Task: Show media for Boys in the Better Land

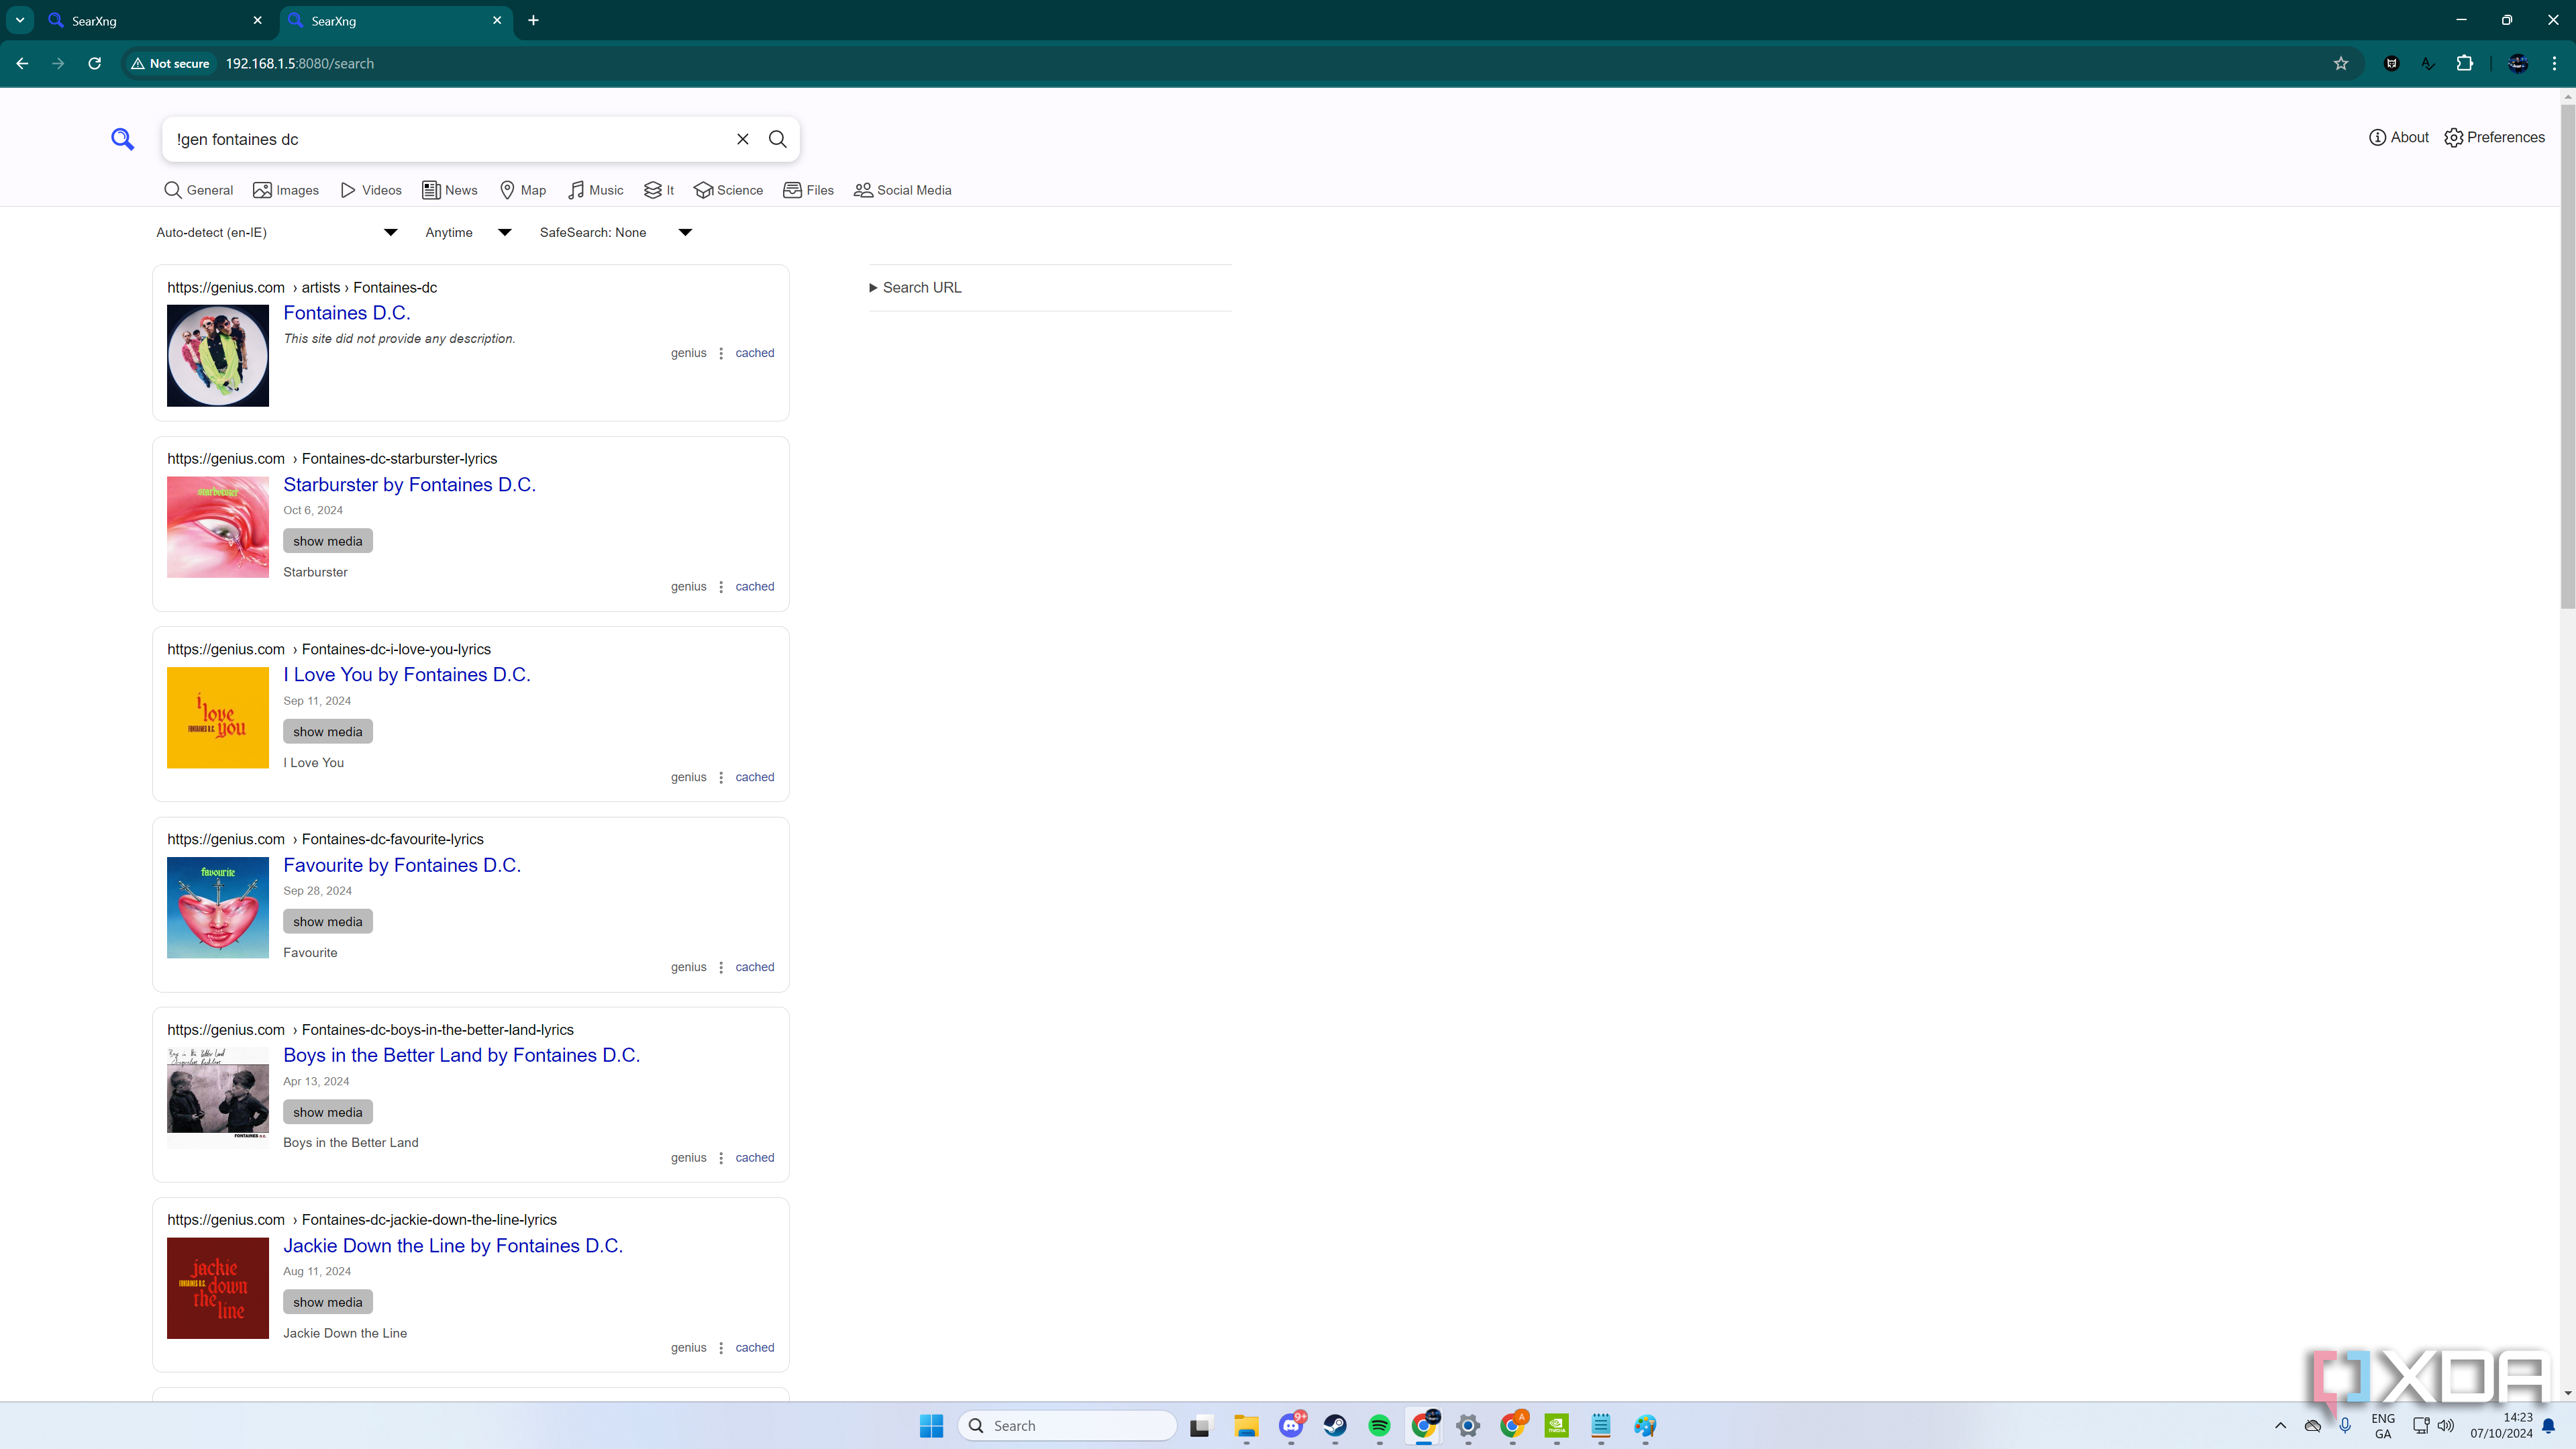Action: pyautogui.click(x=328, y=1111)
